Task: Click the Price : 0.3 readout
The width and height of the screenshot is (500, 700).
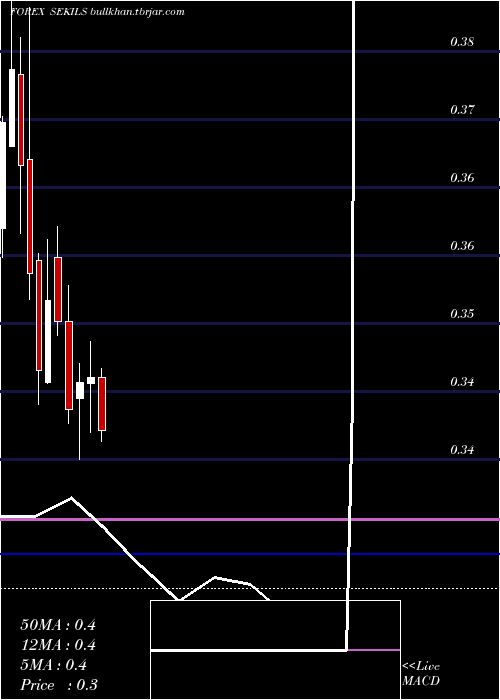Action: [59, 685]
